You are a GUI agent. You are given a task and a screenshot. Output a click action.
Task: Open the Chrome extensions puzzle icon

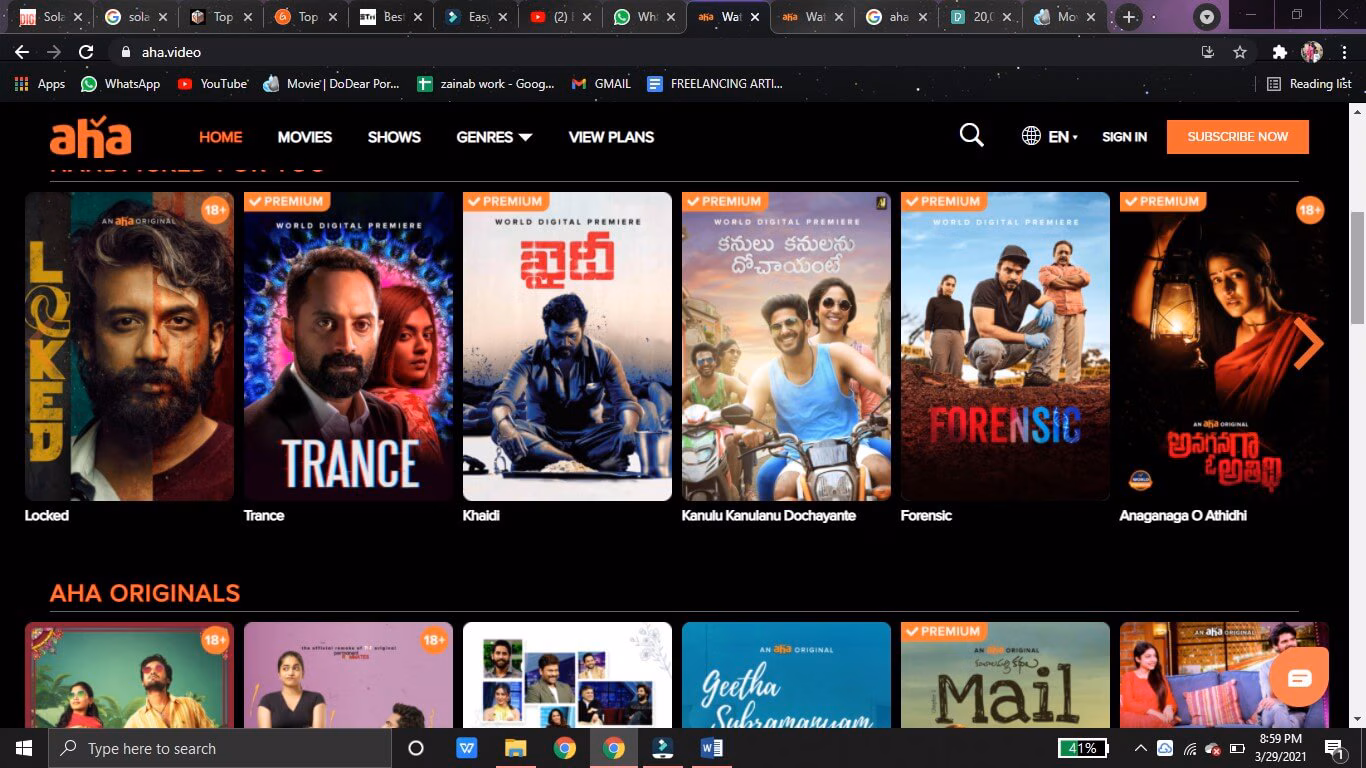(1279, 52)
